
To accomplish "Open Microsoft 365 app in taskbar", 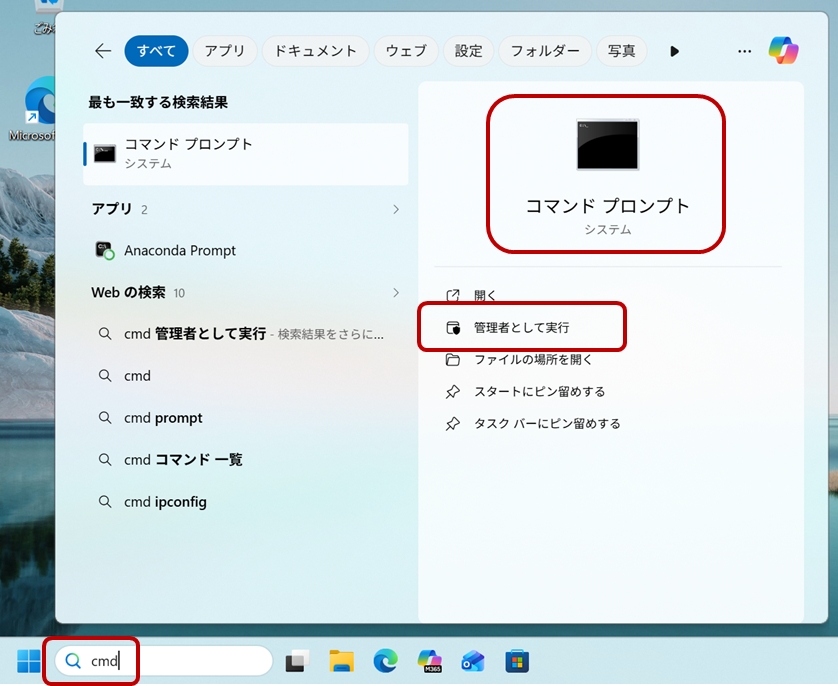I will (x=429, y=661).
